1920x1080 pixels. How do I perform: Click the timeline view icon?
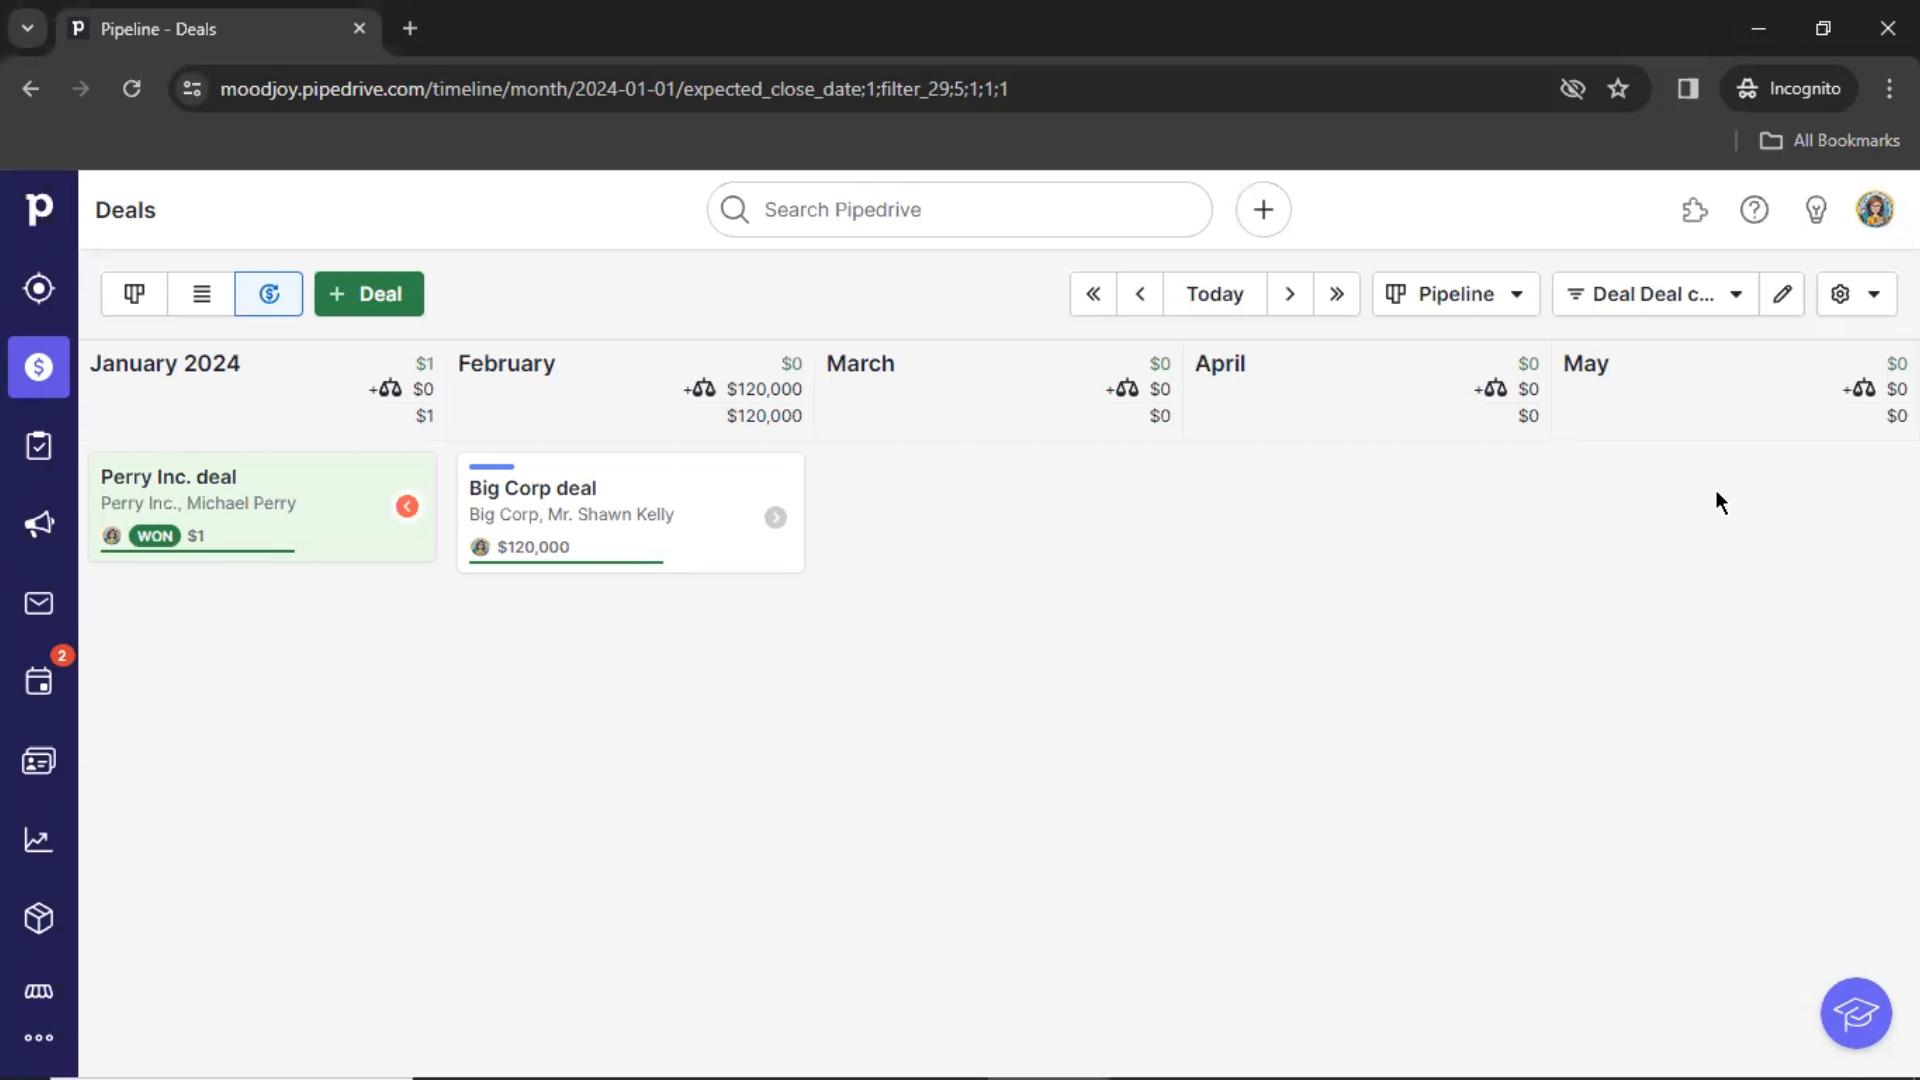tap(269, 293)
